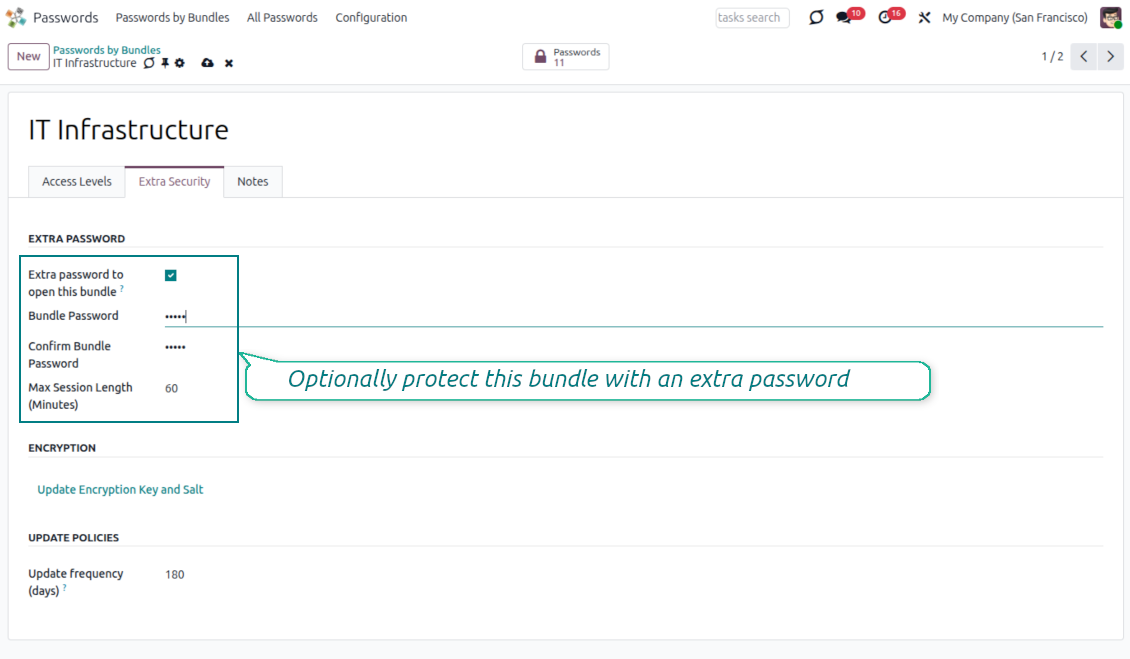Click the debug tools wrench icon
Viewport: 1130px width, 659px height.
pyautogui.click(x=924, y=18)
